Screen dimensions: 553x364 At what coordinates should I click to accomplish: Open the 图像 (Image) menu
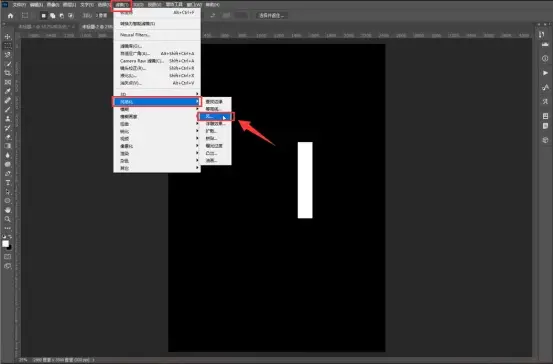tap(53, 5)
